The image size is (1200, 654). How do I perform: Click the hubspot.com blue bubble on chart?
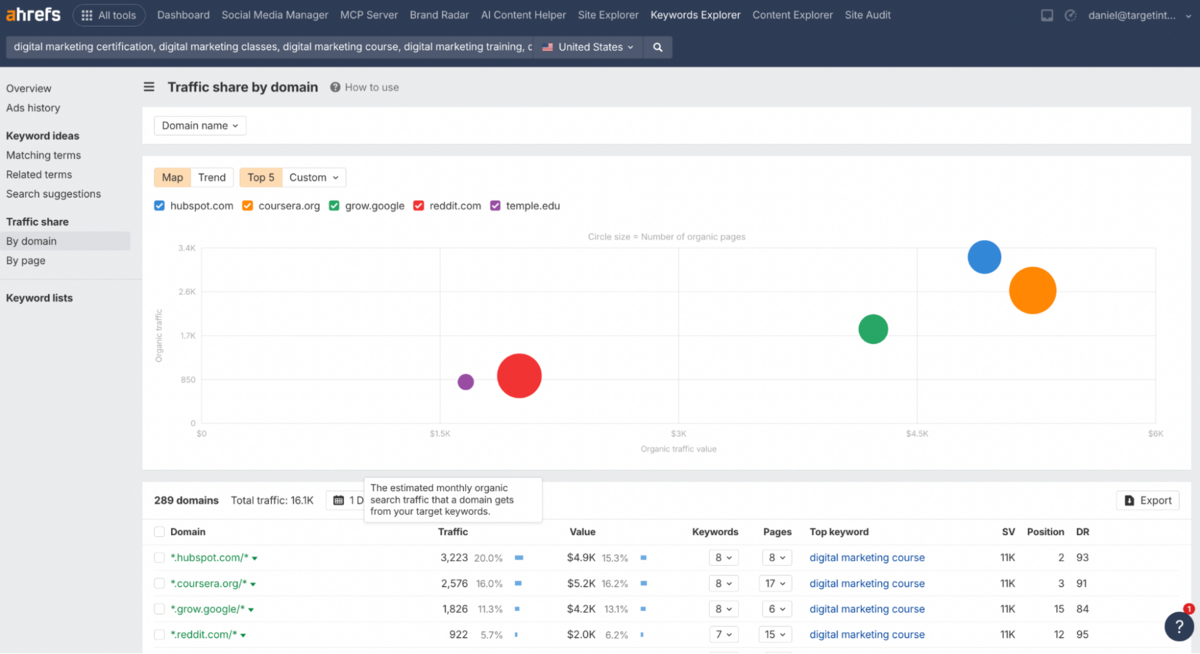(984, 257)
